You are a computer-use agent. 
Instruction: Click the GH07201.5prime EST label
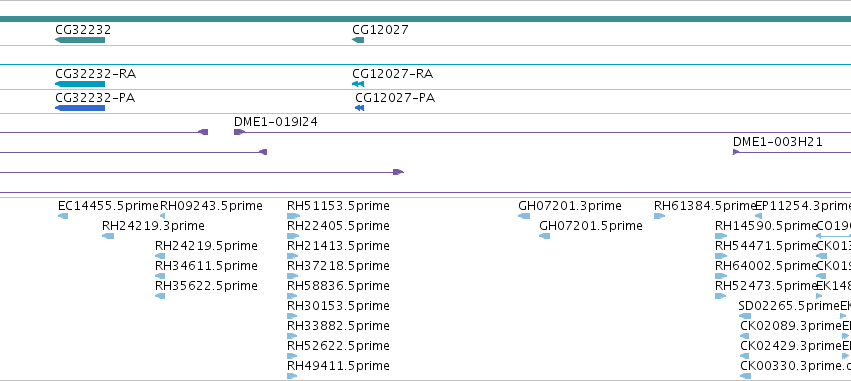coord(590,226)
